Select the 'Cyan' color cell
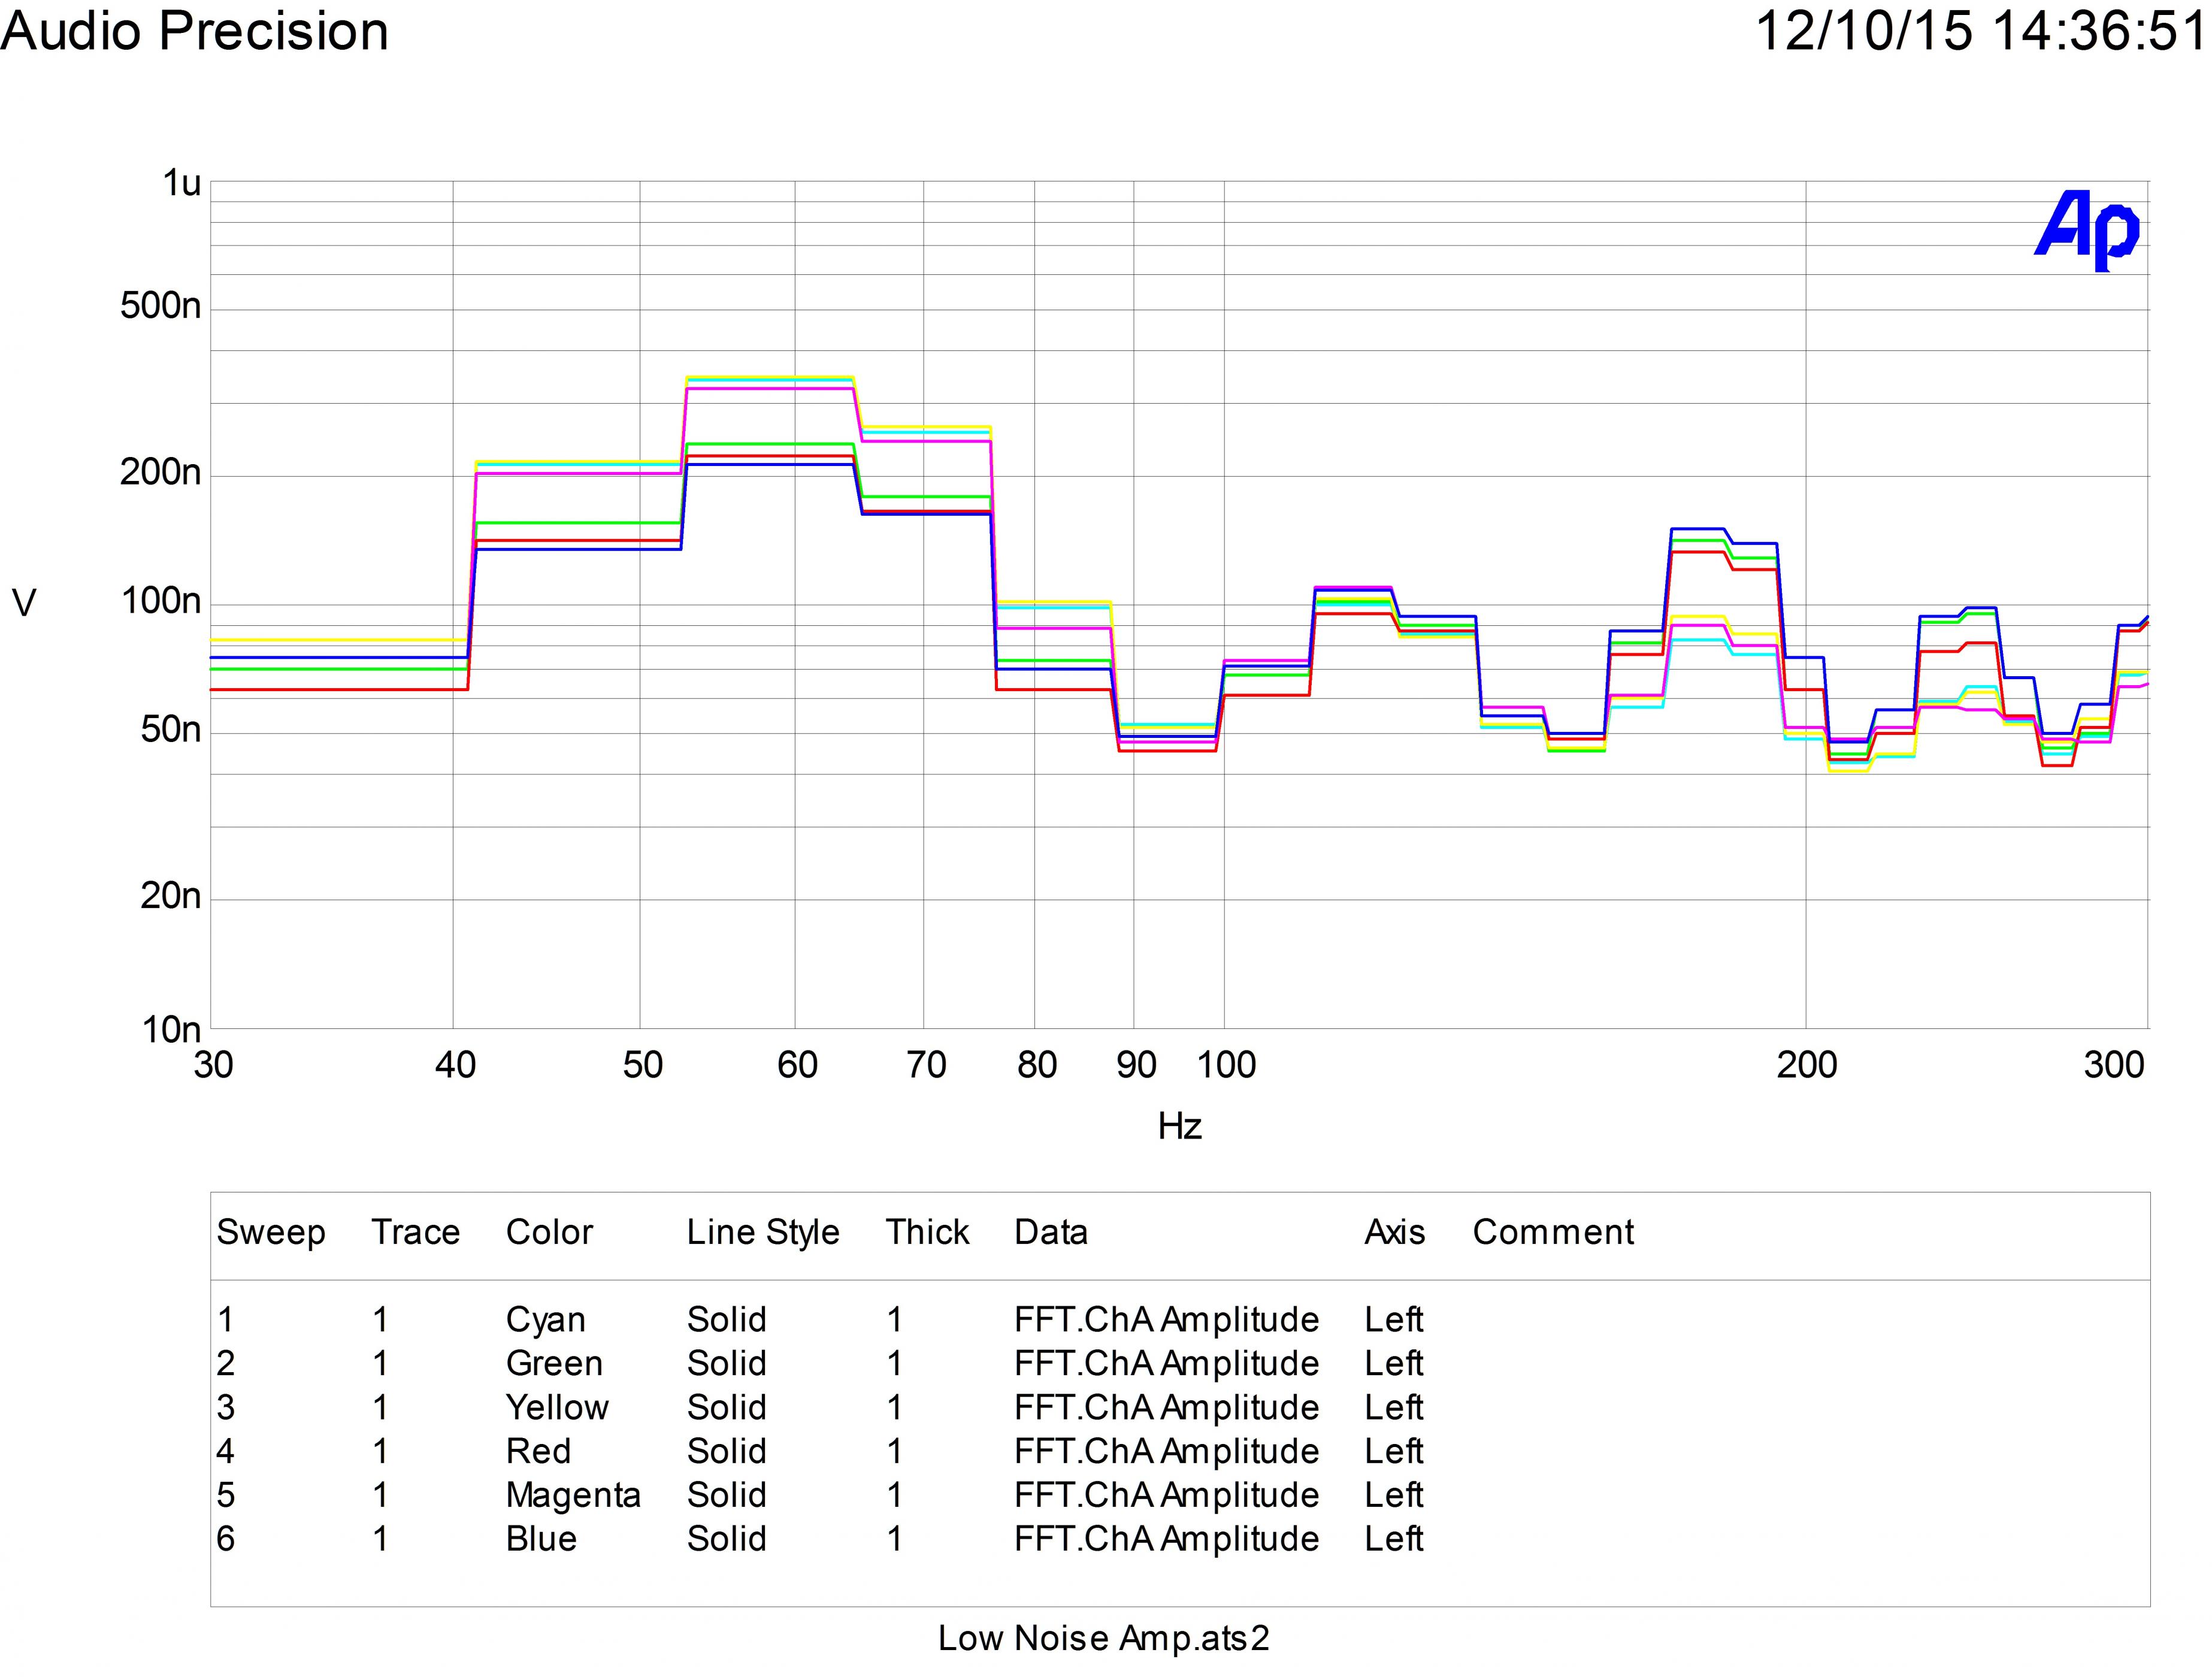Image resolution: width=2212 pixels, height=1677 pixels. click(x=545, y=1321)
